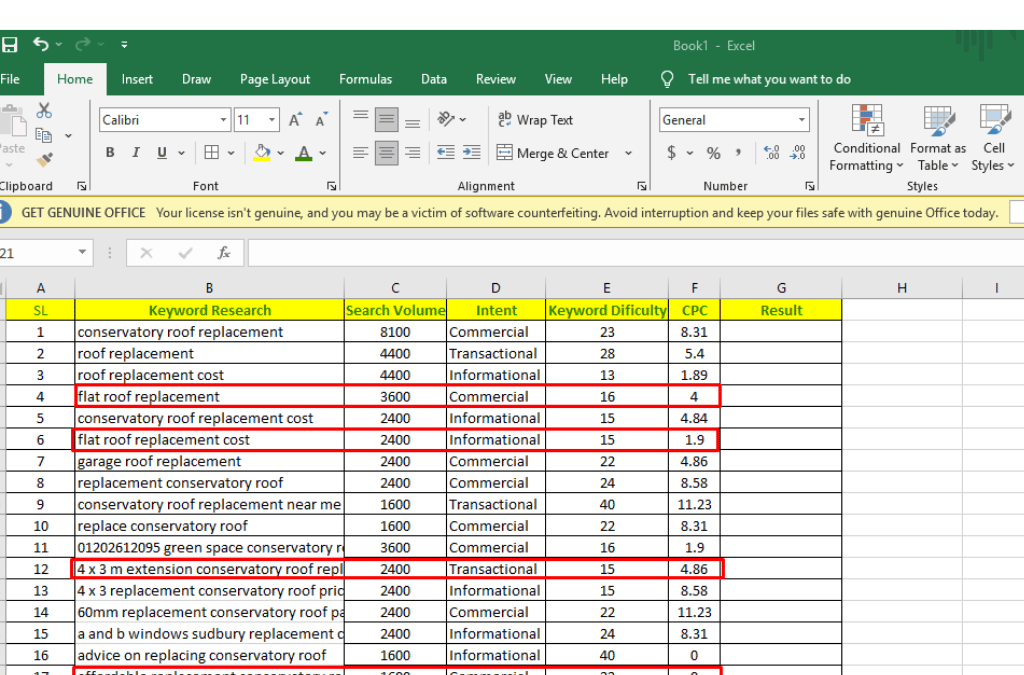Apply the yellow fill color
This screenshot has height=675, width=1024.
pyautogui.click(x=262, y=153)
